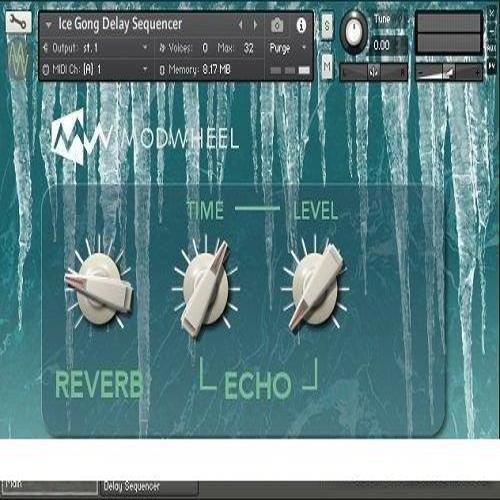This screenshot has width=500, height=500.
Task: Toggle the M mute button
Action: click(327, 67)
